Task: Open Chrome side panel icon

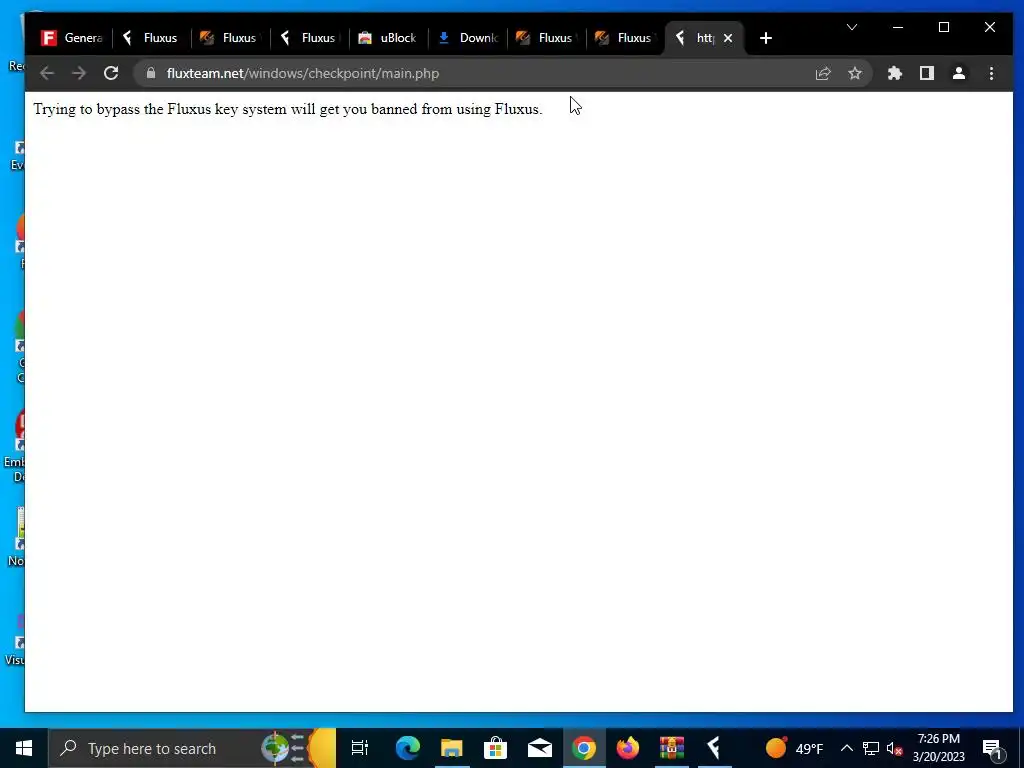Action: click(x=927, y=73)
